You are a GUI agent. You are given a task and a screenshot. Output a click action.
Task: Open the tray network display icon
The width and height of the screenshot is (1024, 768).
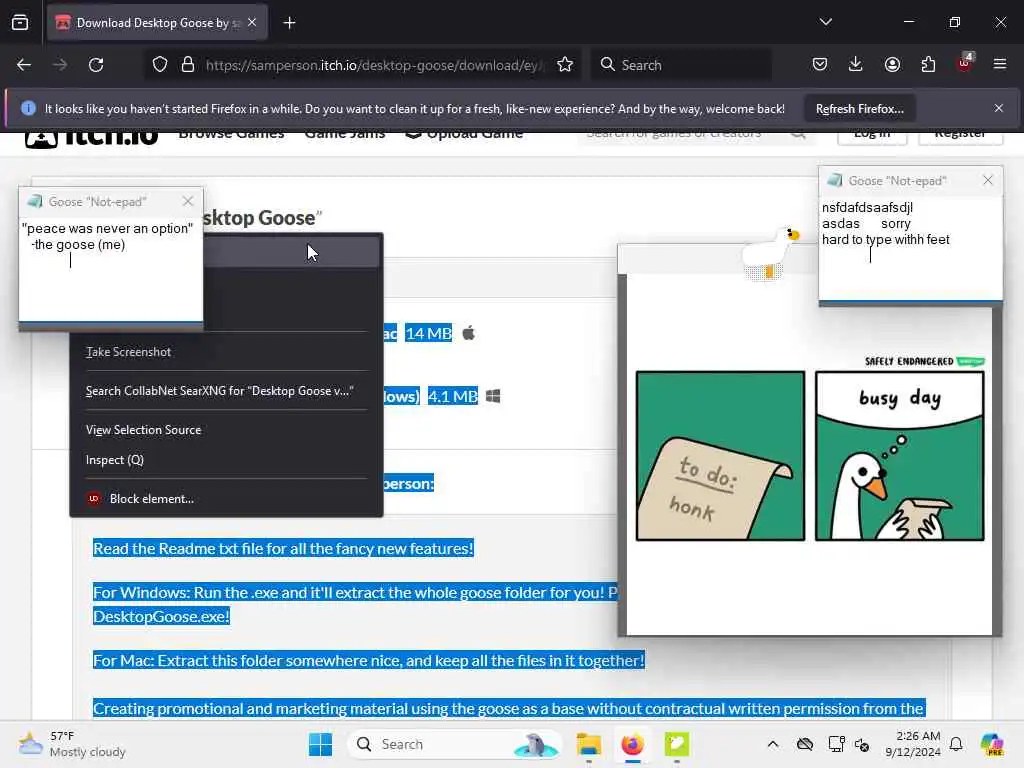[836, 744]
